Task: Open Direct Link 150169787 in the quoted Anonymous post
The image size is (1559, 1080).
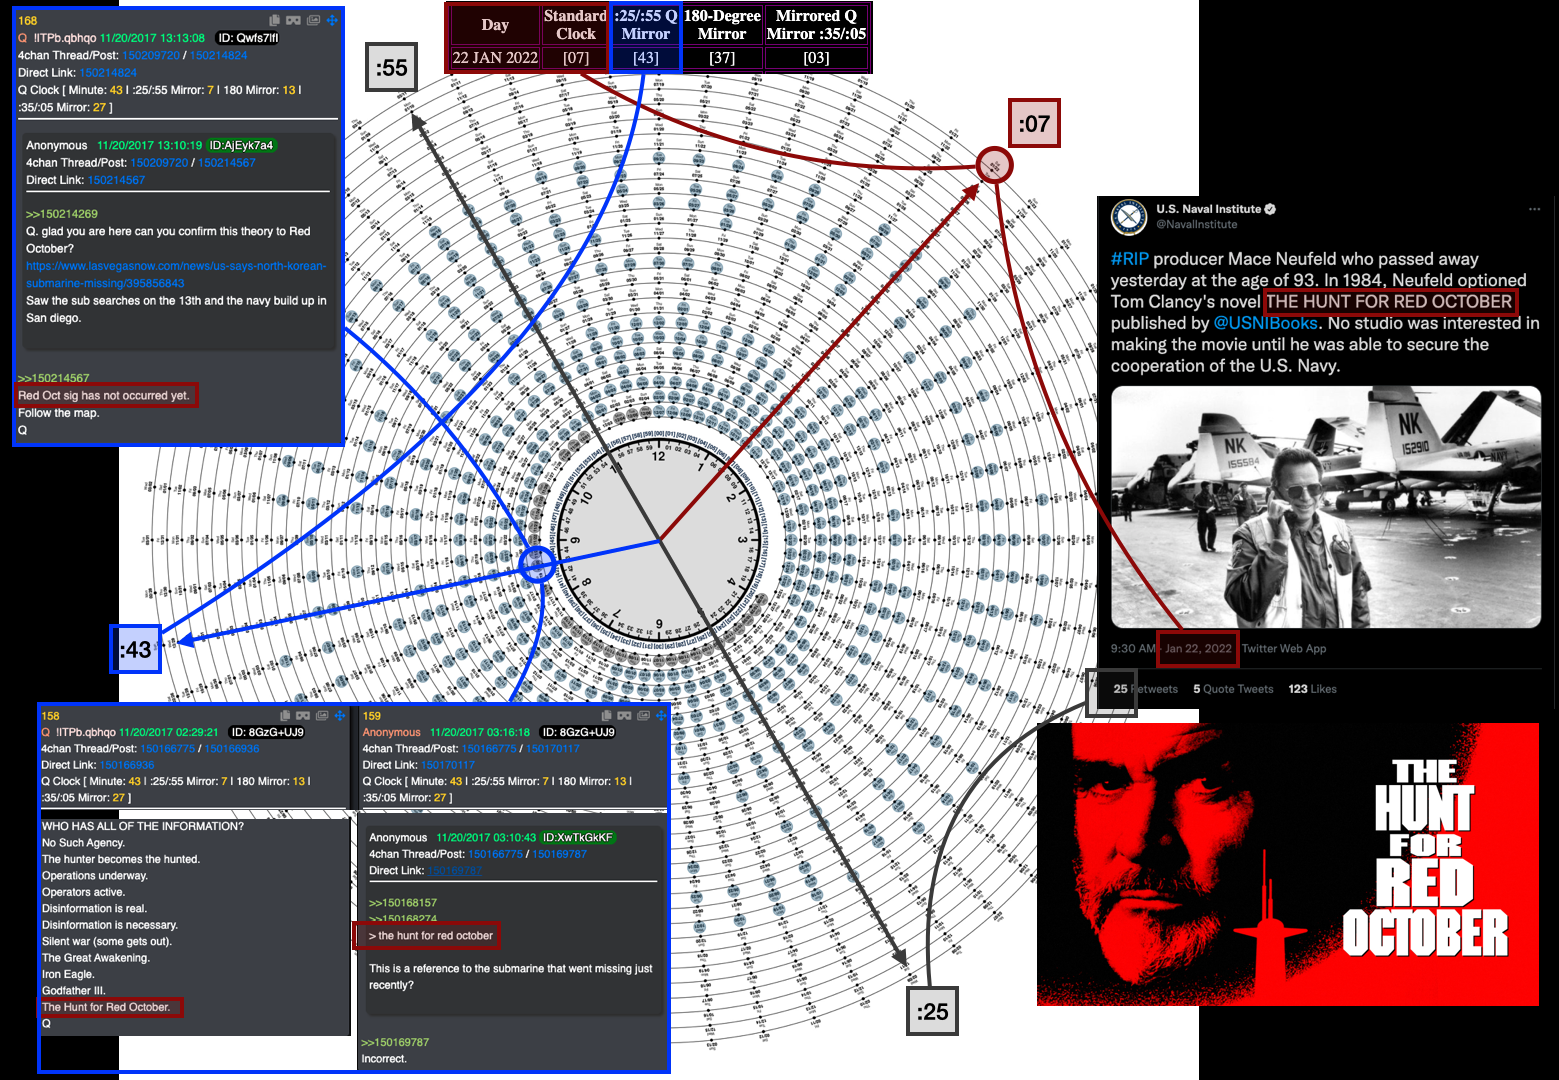Action: (x=455, y=871)
